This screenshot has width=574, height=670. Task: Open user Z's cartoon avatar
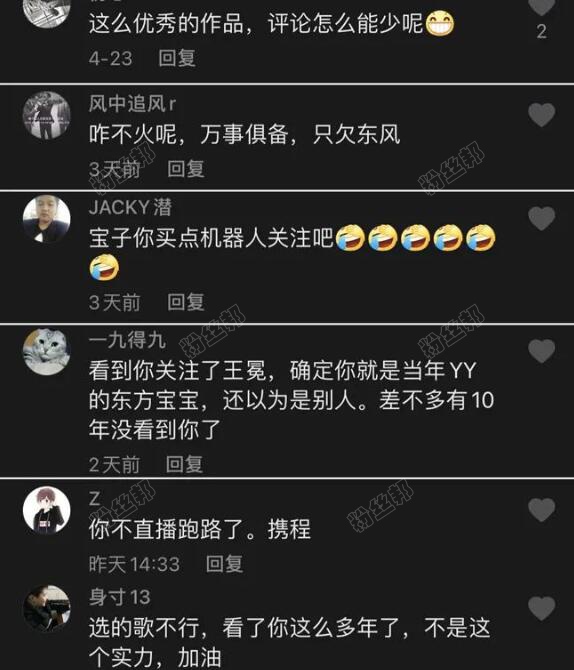(x=46, y=510)
